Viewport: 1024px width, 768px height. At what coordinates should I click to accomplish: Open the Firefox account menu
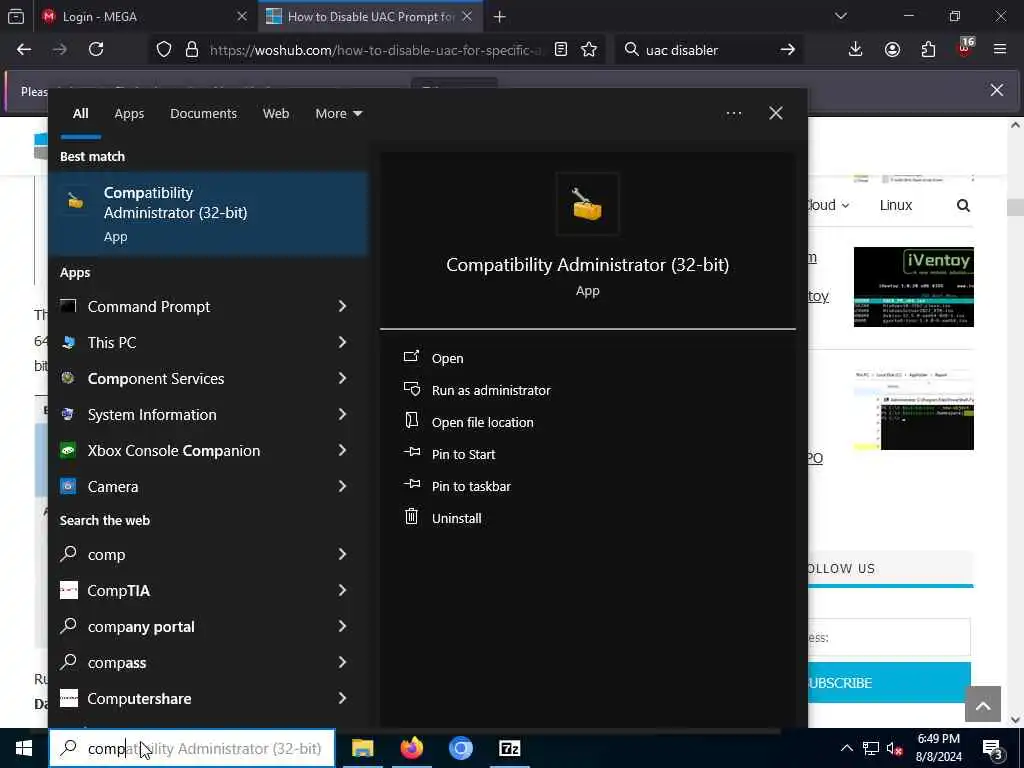[892, 50]
